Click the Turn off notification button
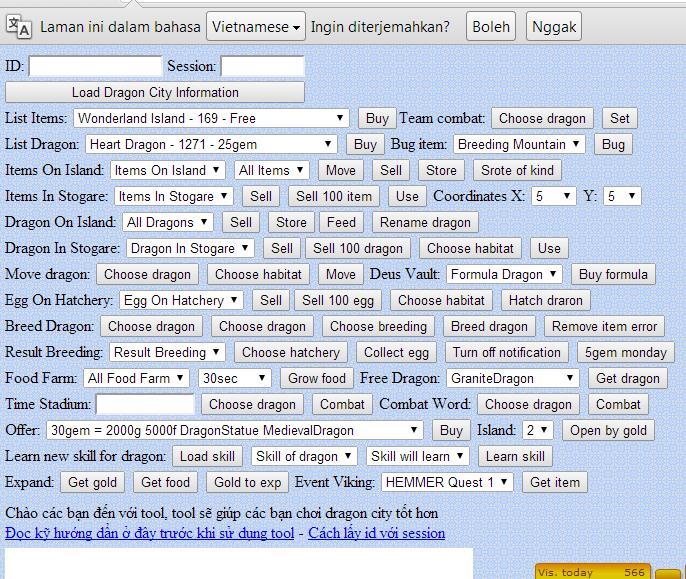 coord(507,352)
